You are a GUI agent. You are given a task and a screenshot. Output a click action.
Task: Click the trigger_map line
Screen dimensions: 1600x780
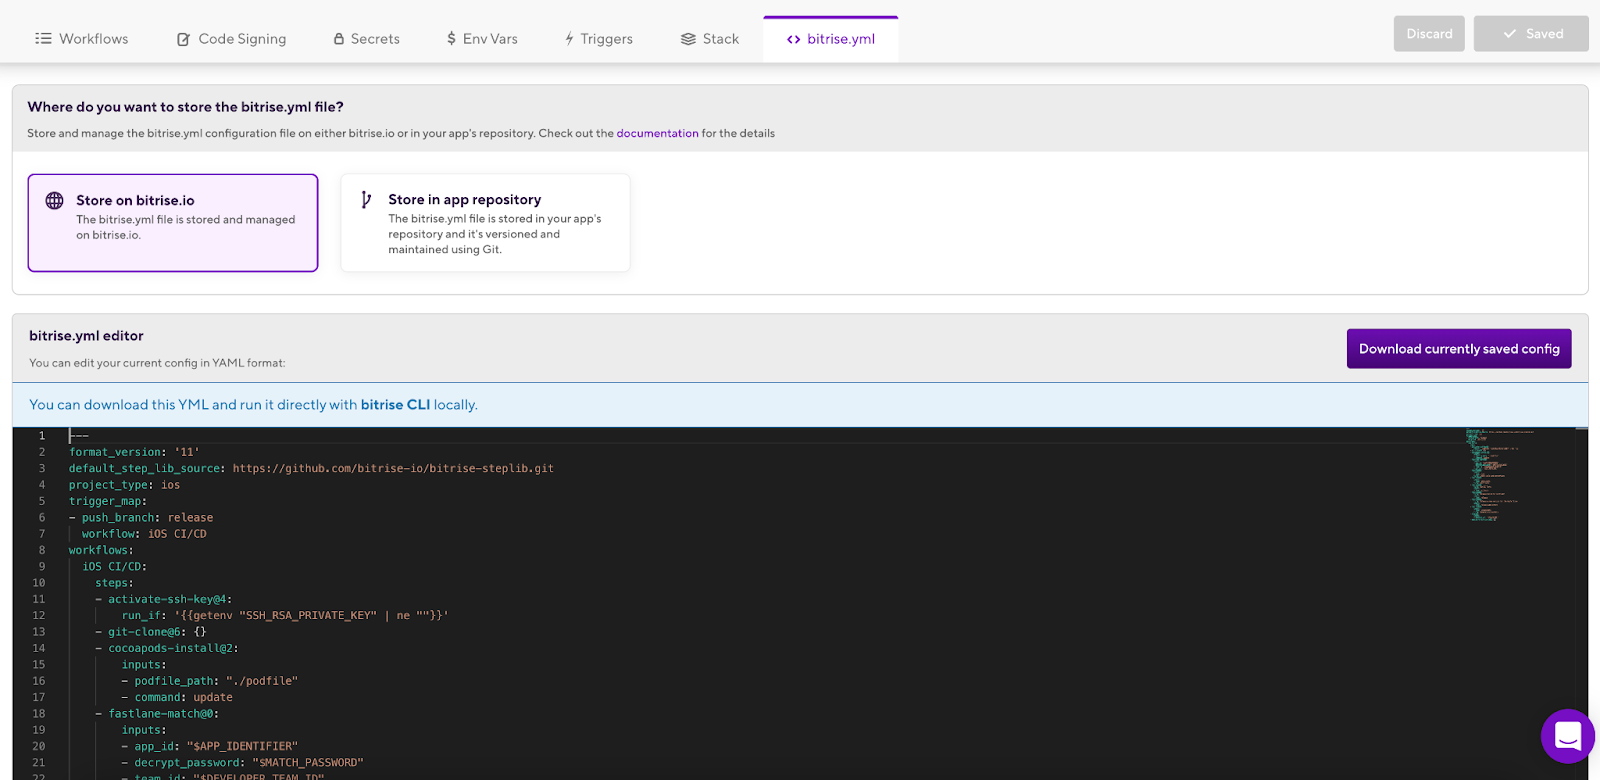[108, 501]
